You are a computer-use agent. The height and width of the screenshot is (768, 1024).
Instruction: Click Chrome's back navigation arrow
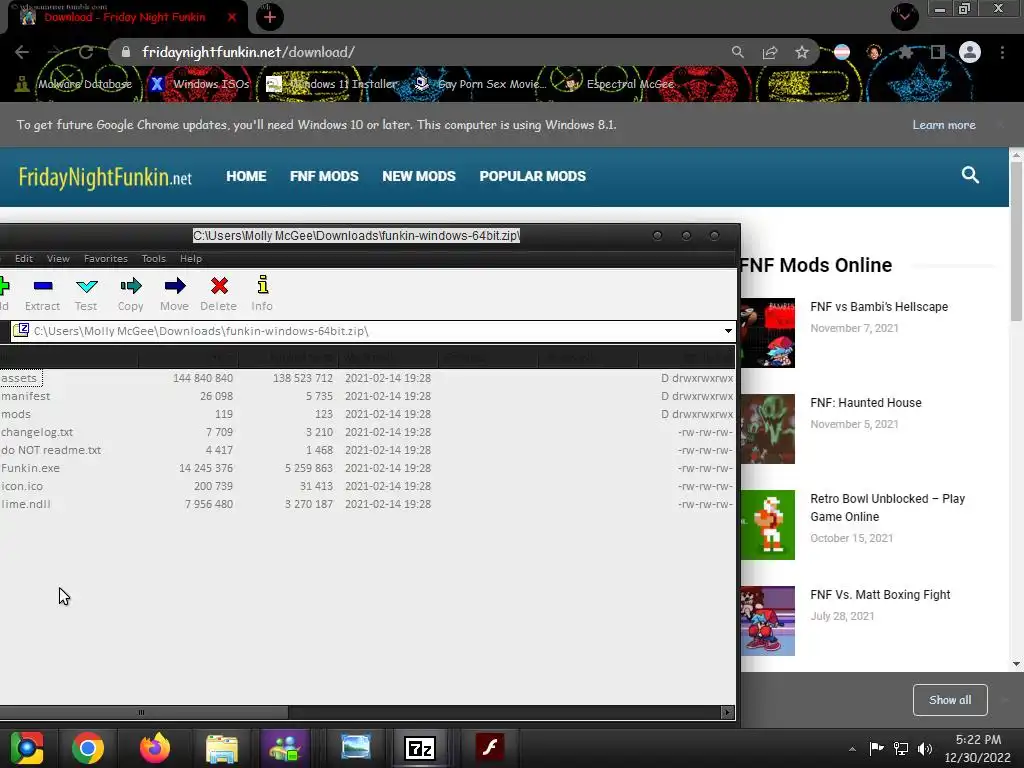pyautogui.click(x=22, y=52)
